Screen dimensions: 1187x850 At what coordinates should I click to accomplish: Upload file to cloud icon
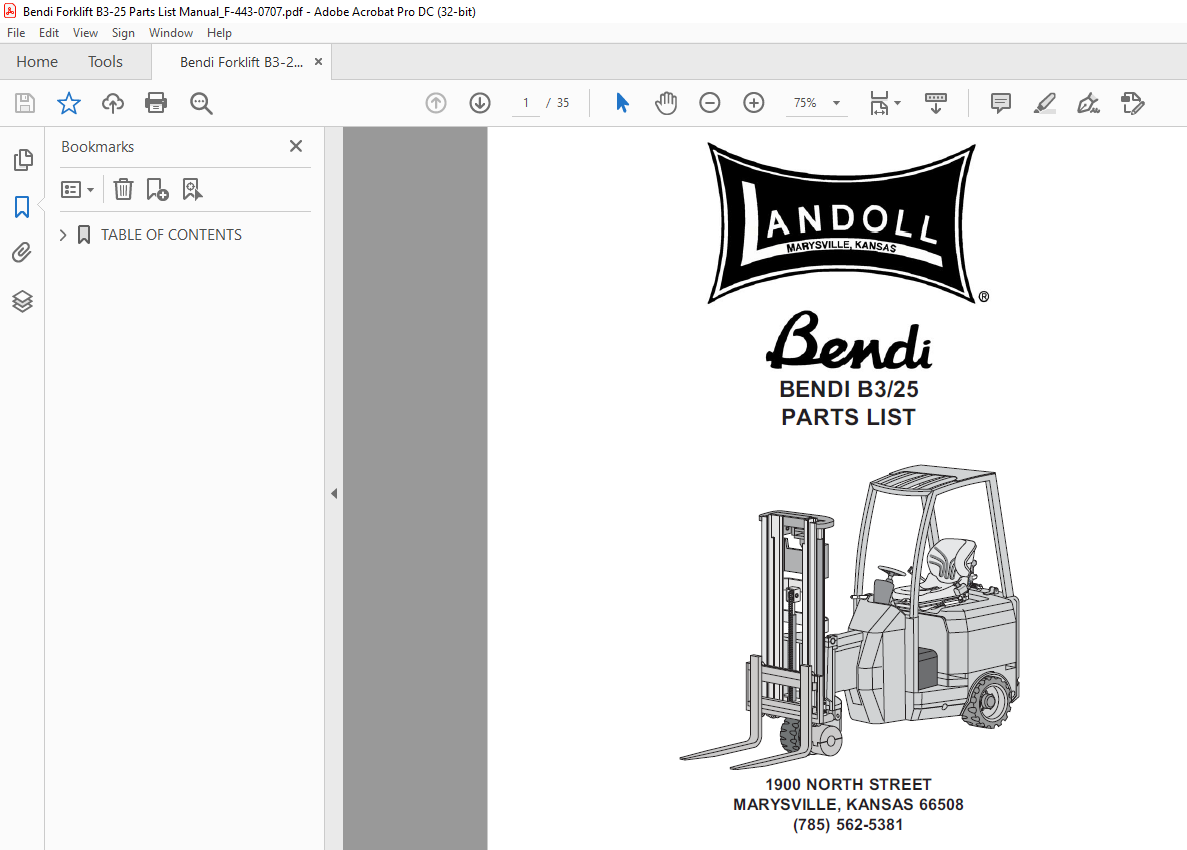pos(113,103)
